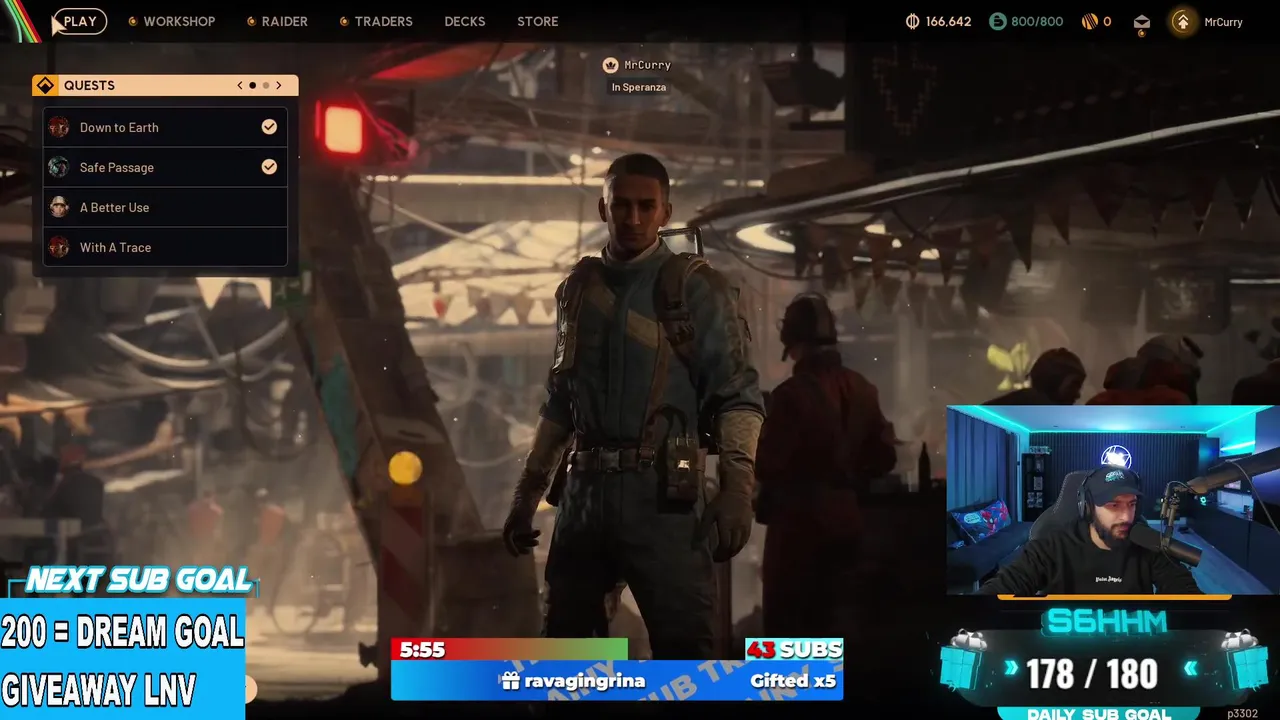Click the 800/800 token balance

[1037, 21]
